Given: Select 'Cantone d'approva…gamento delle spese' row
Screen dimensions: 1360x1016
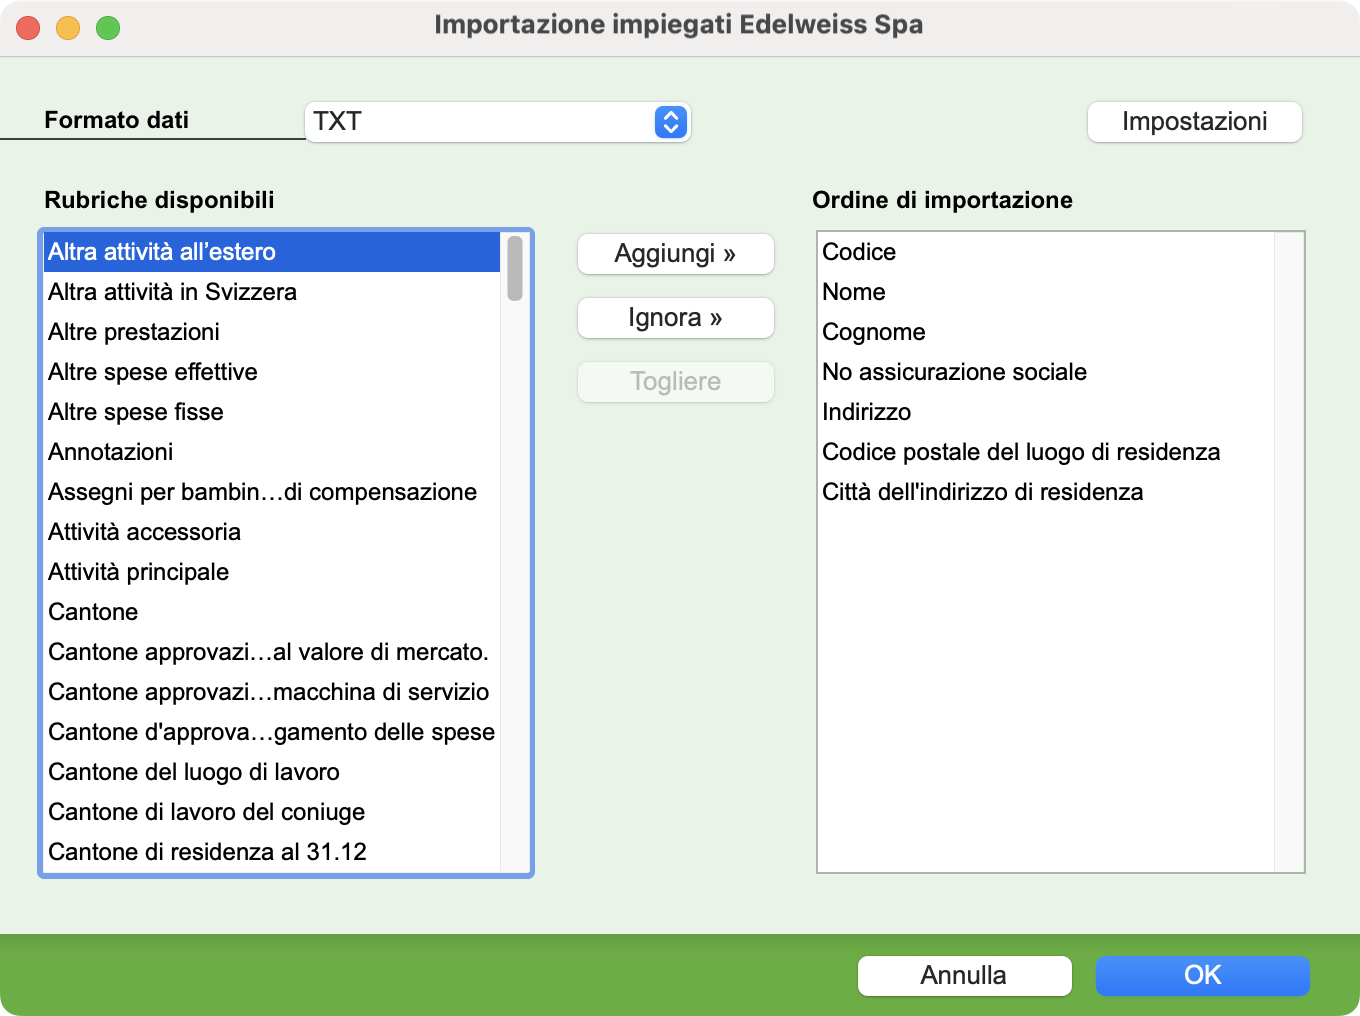Looking at the screenshot, I should pyautogui.click(x=272, y=732).
